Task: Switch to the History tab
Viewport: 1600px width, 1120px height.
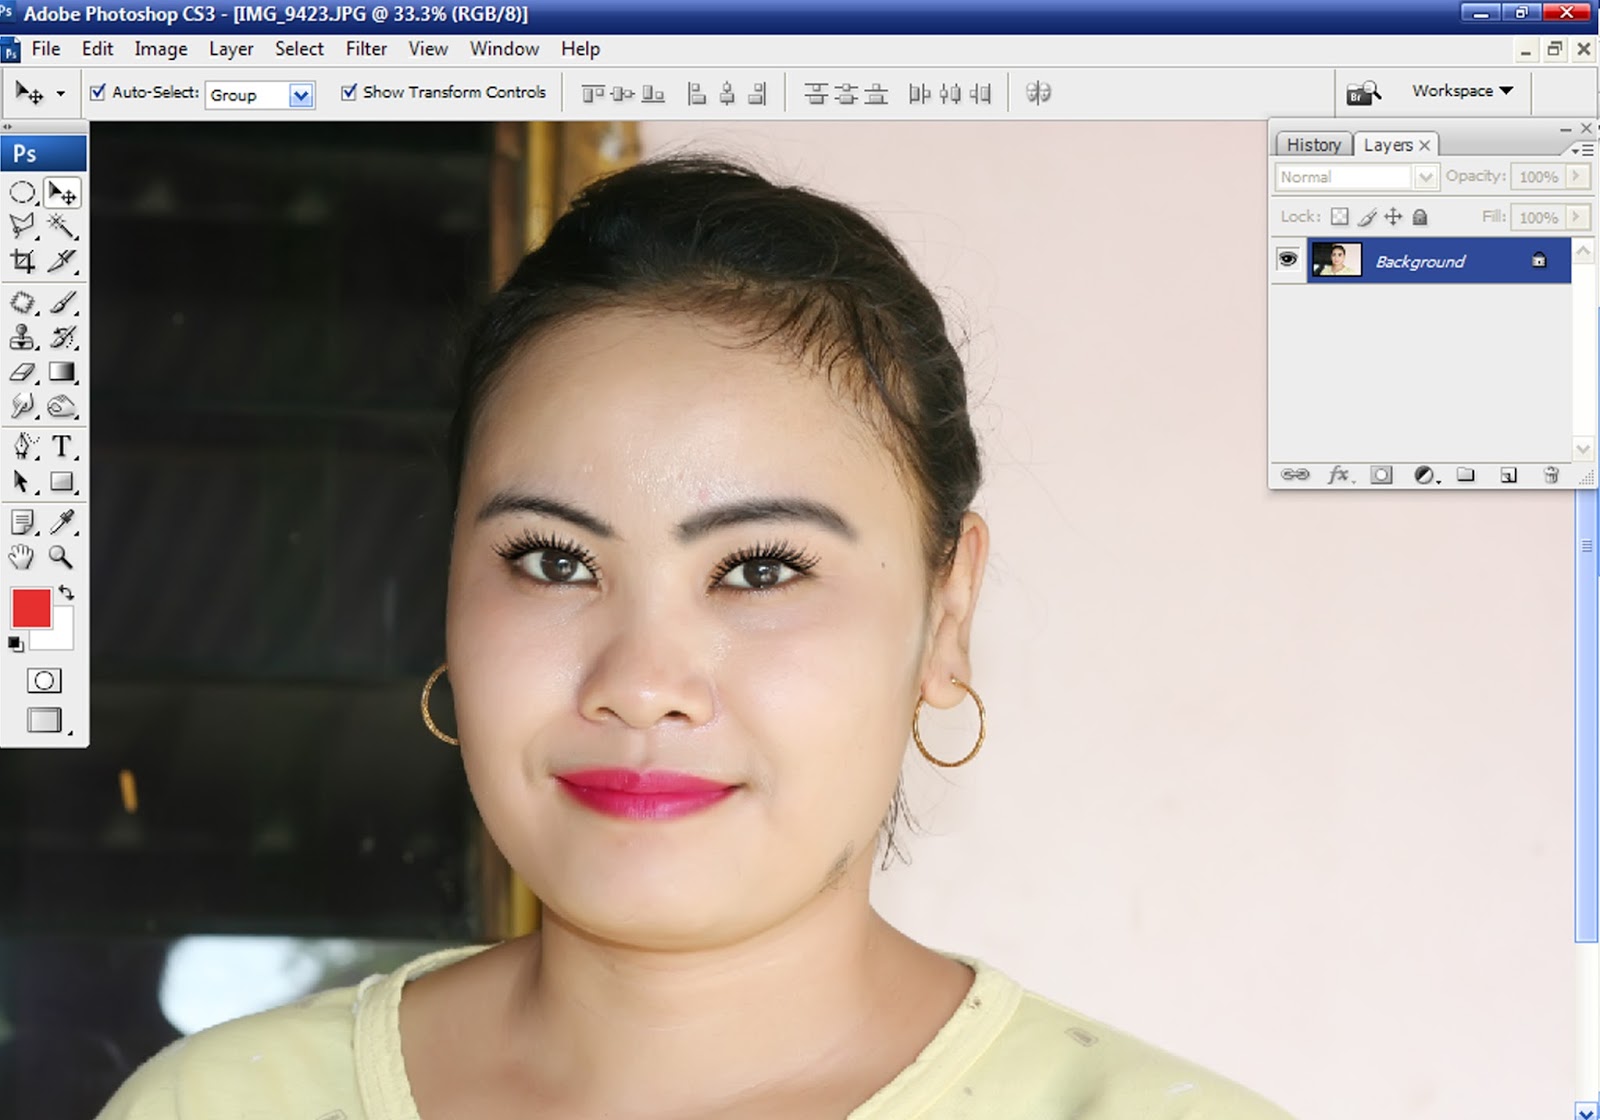Action: (1313, 145)
